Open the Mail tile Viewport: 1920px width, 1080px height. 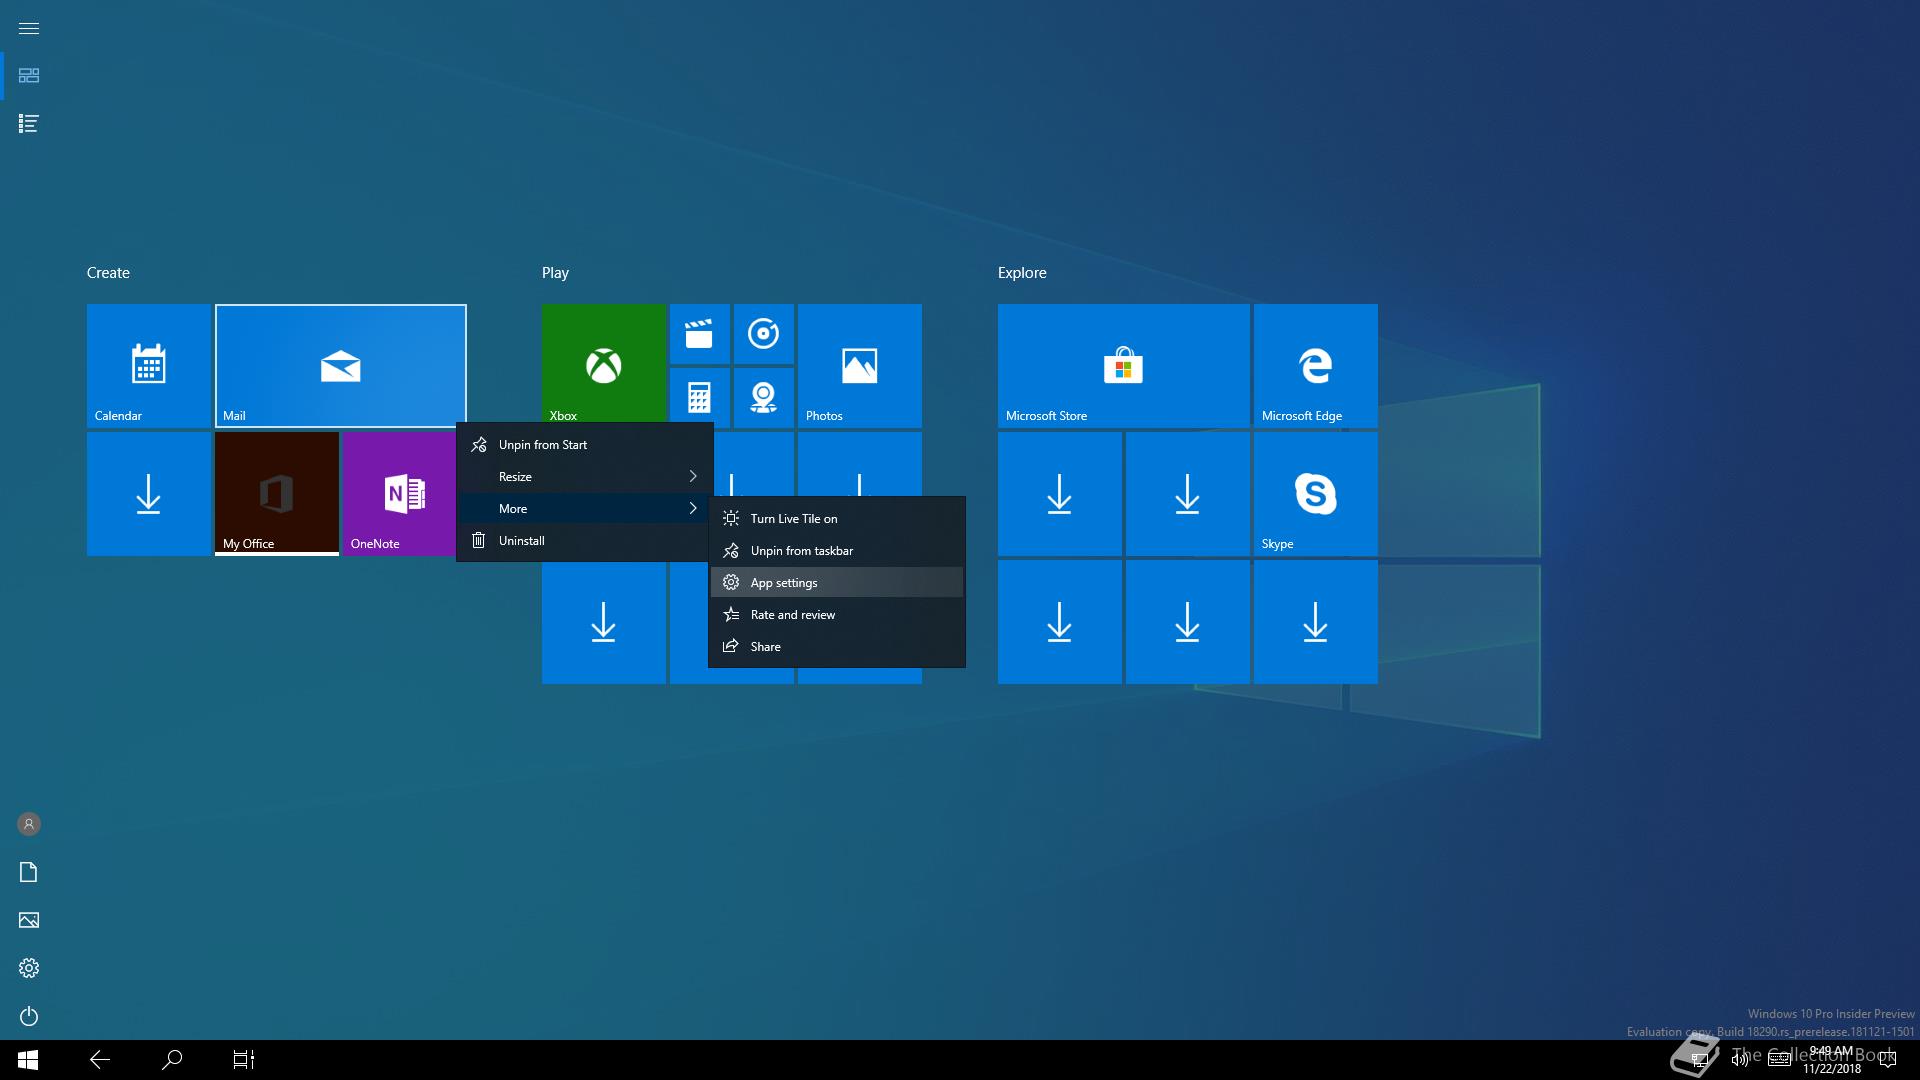pyautogui.click(x=341, y=366)
